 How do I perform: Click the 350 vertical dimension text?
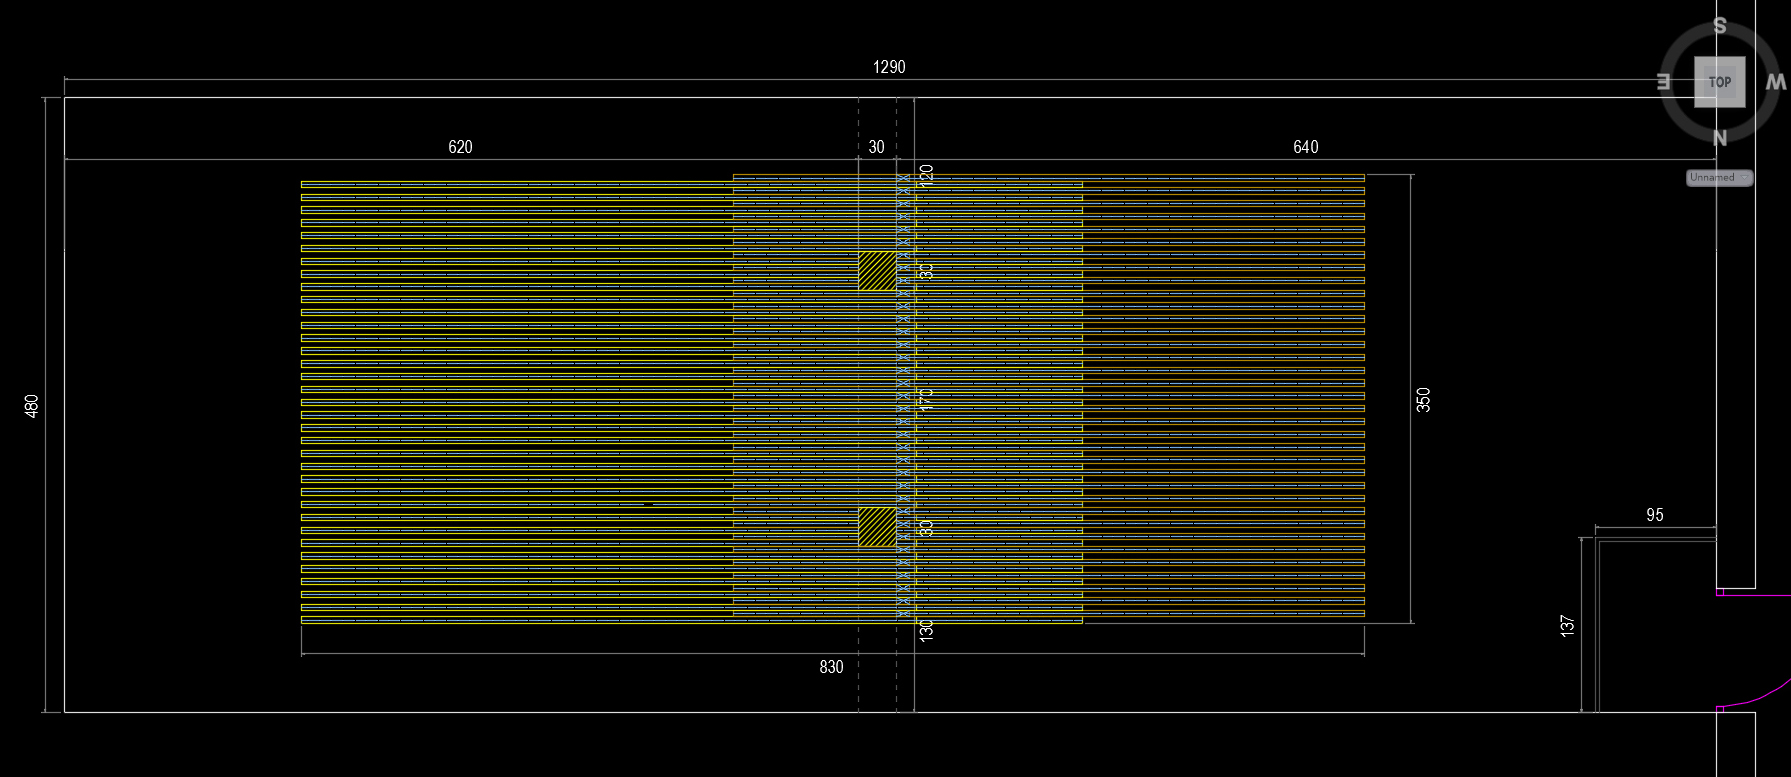pyautogui.click(x=1424, y=399)
